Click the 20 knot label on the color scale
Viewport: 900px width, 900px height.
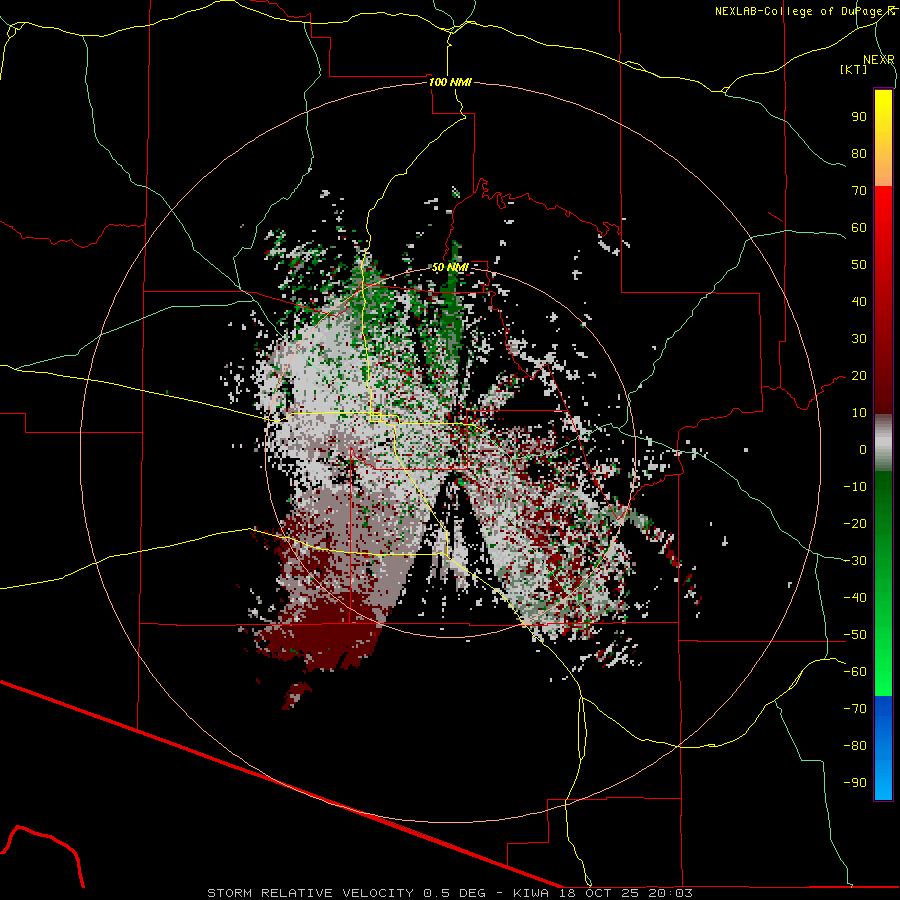pyautogui.click(x=859, y=375)
